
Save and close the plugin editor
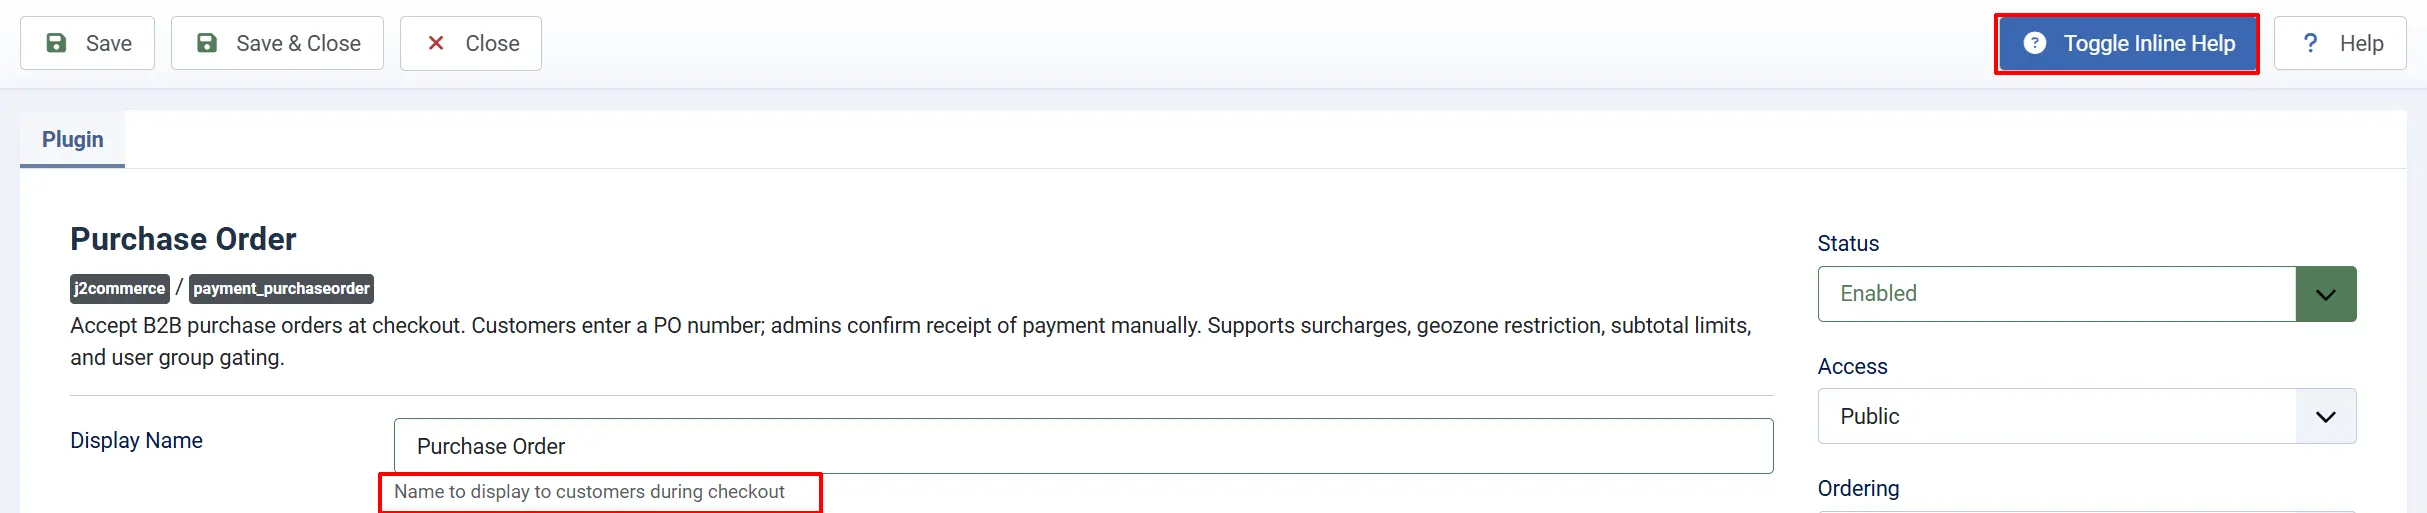pyautogui.click(x=277, y=43)
